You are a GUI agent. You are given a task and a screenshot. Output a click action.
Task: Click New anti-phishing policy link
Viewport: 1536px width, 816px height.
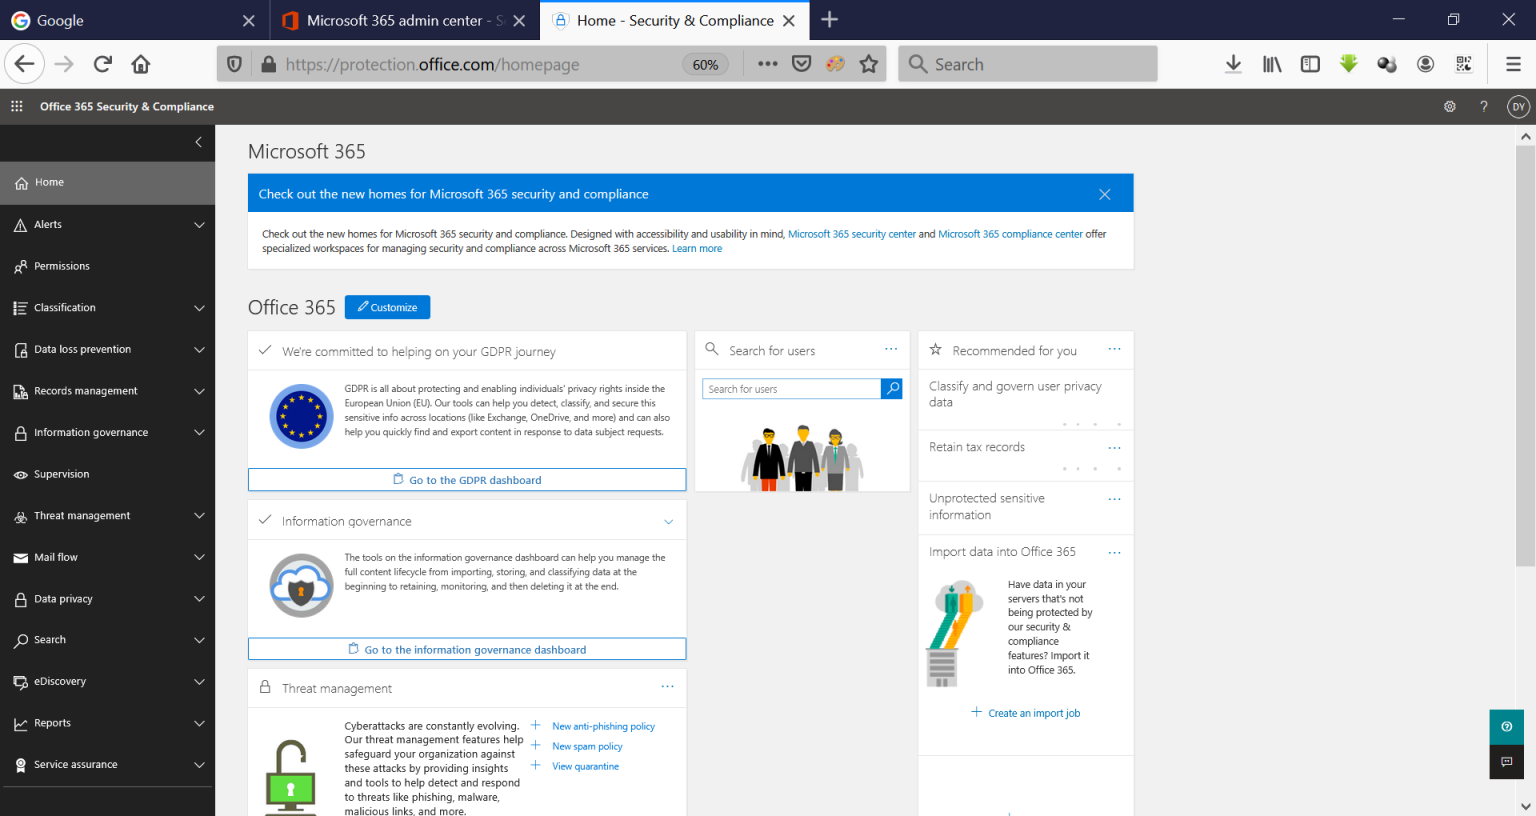(x=603, y=727)
